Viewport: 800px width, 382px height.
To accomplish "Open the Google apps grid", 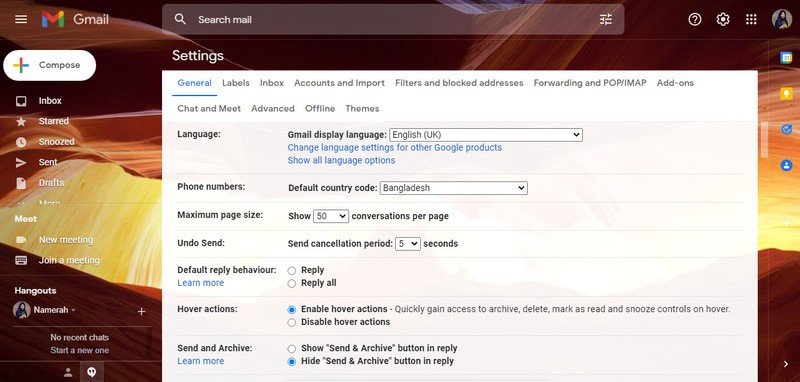I will click(751, 19).
